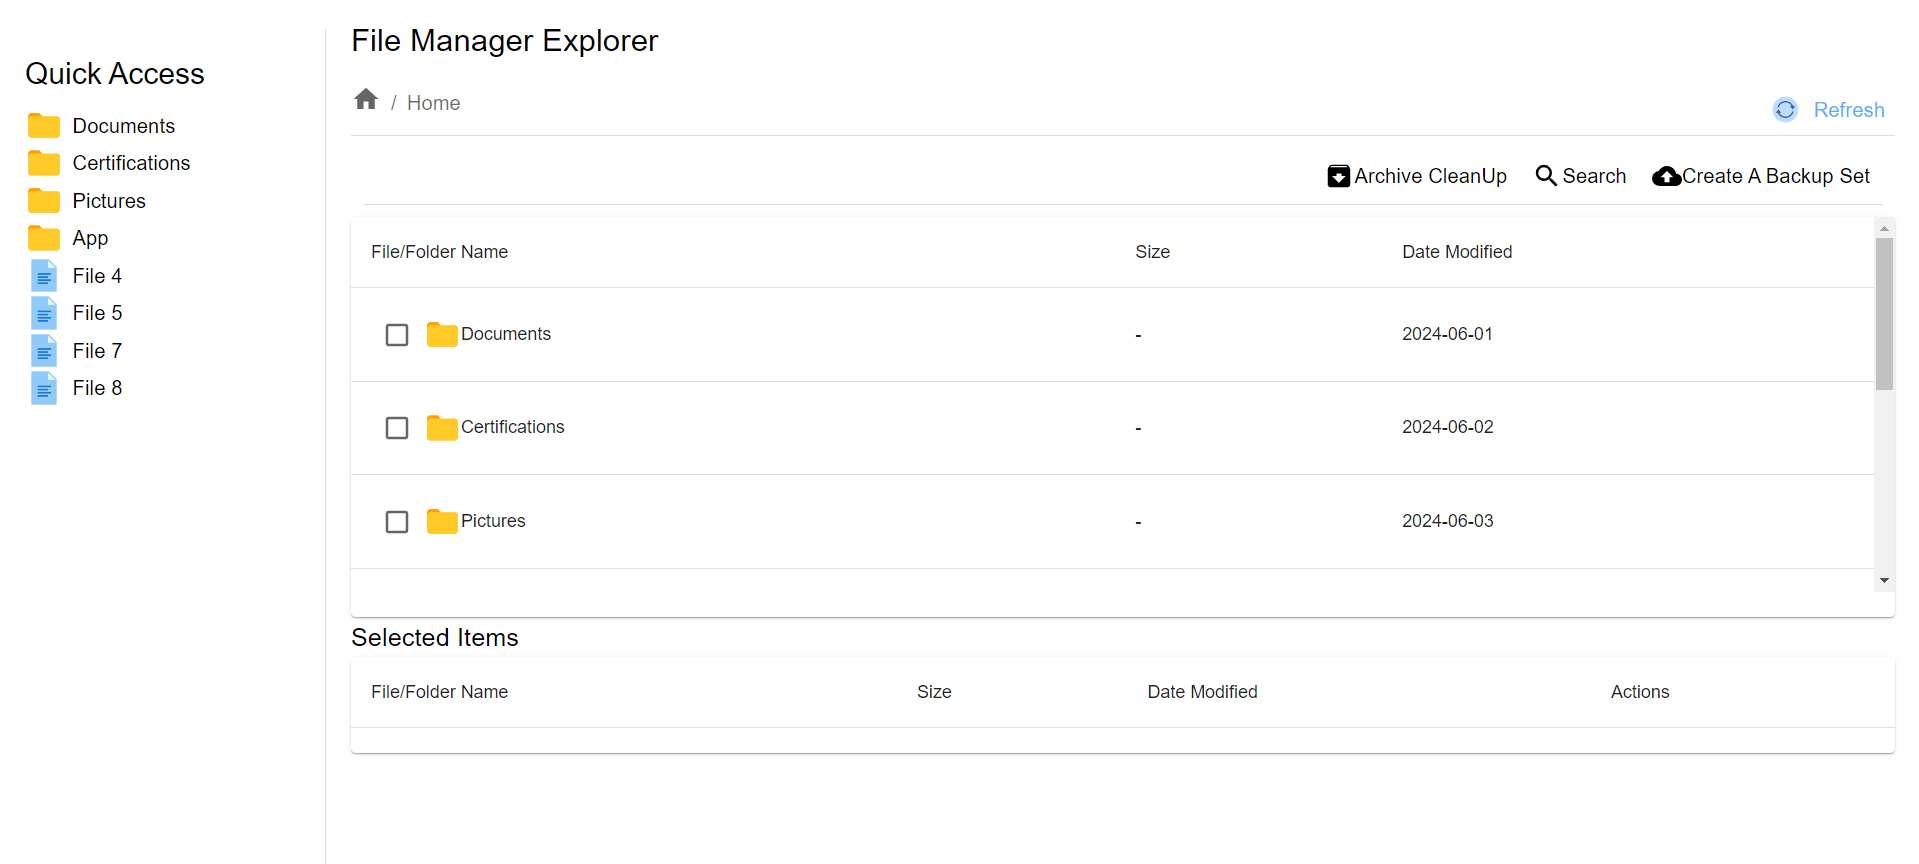Open the Home breadcrumb link
The height and width of the screenshot is (864, 1919).
pos(433,102)
